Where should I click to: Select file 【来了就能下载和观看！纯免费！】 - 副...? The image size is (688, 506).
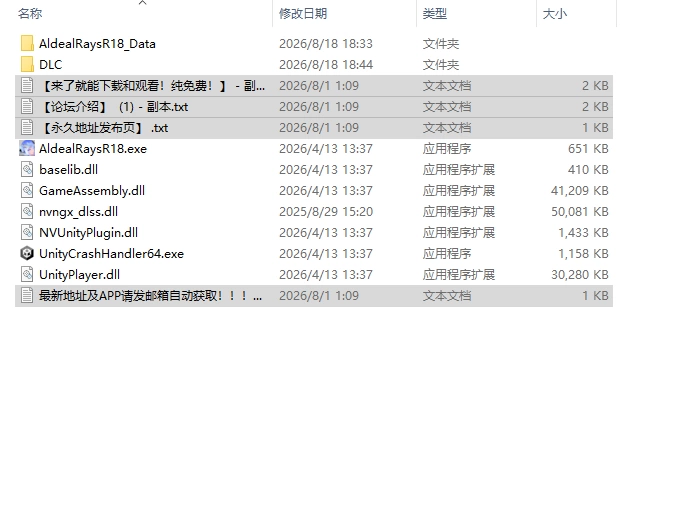pyautogui.click(x=152, y=86)
